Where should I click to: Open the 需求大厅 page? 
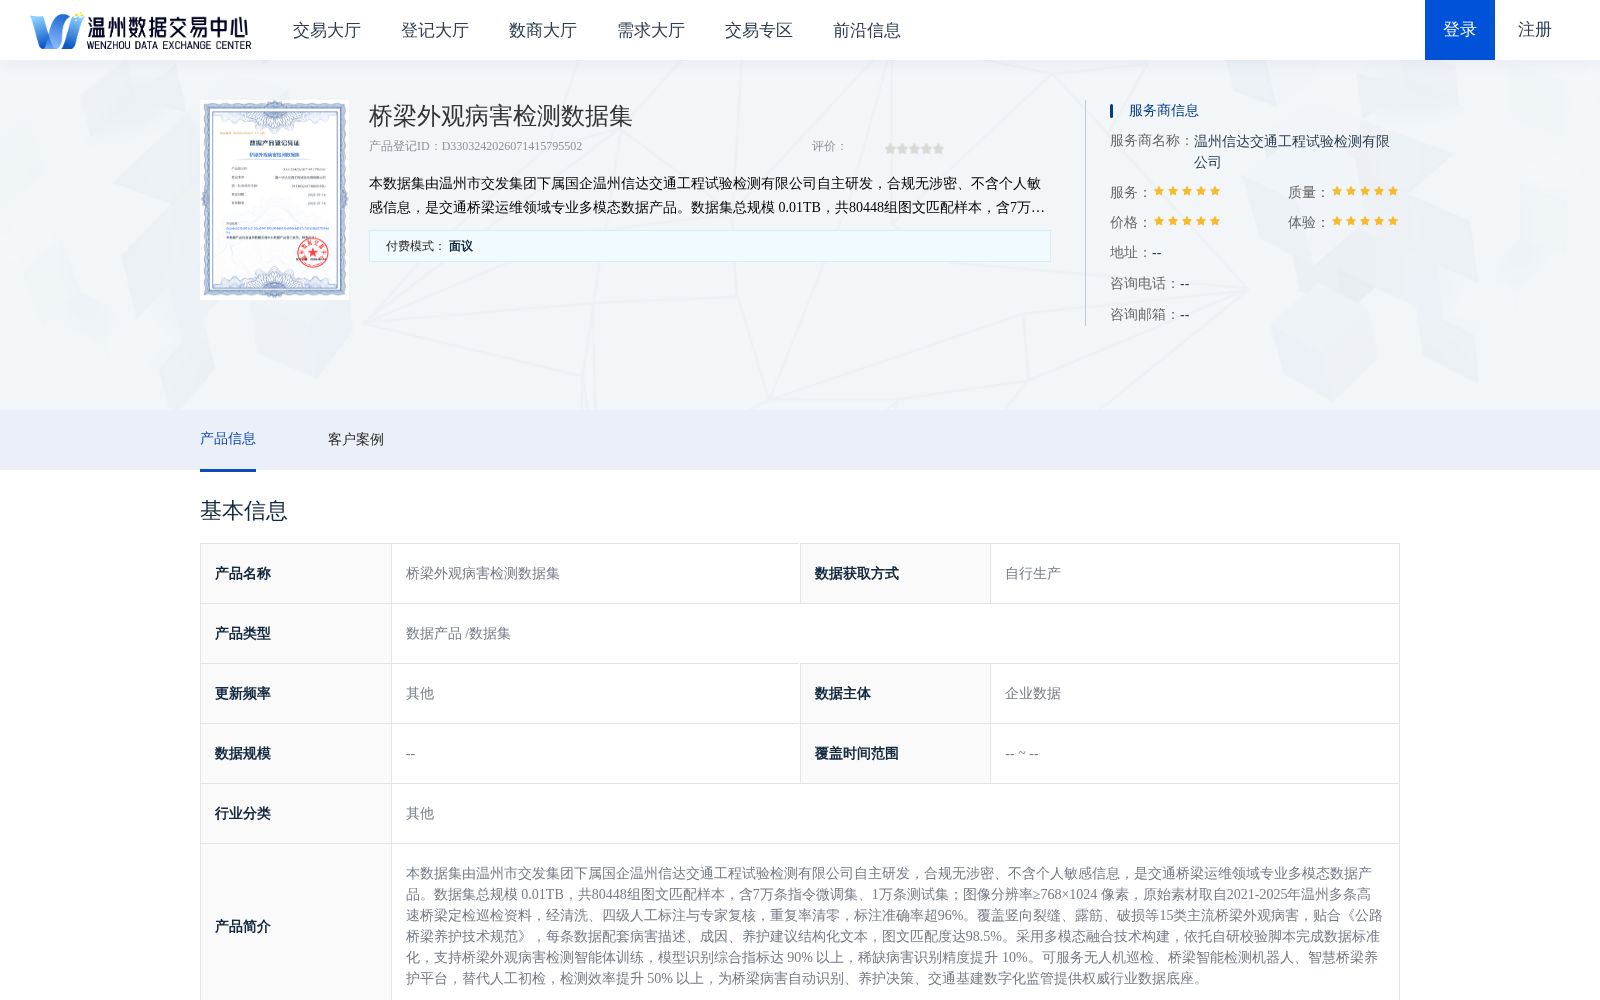[651, 30]
